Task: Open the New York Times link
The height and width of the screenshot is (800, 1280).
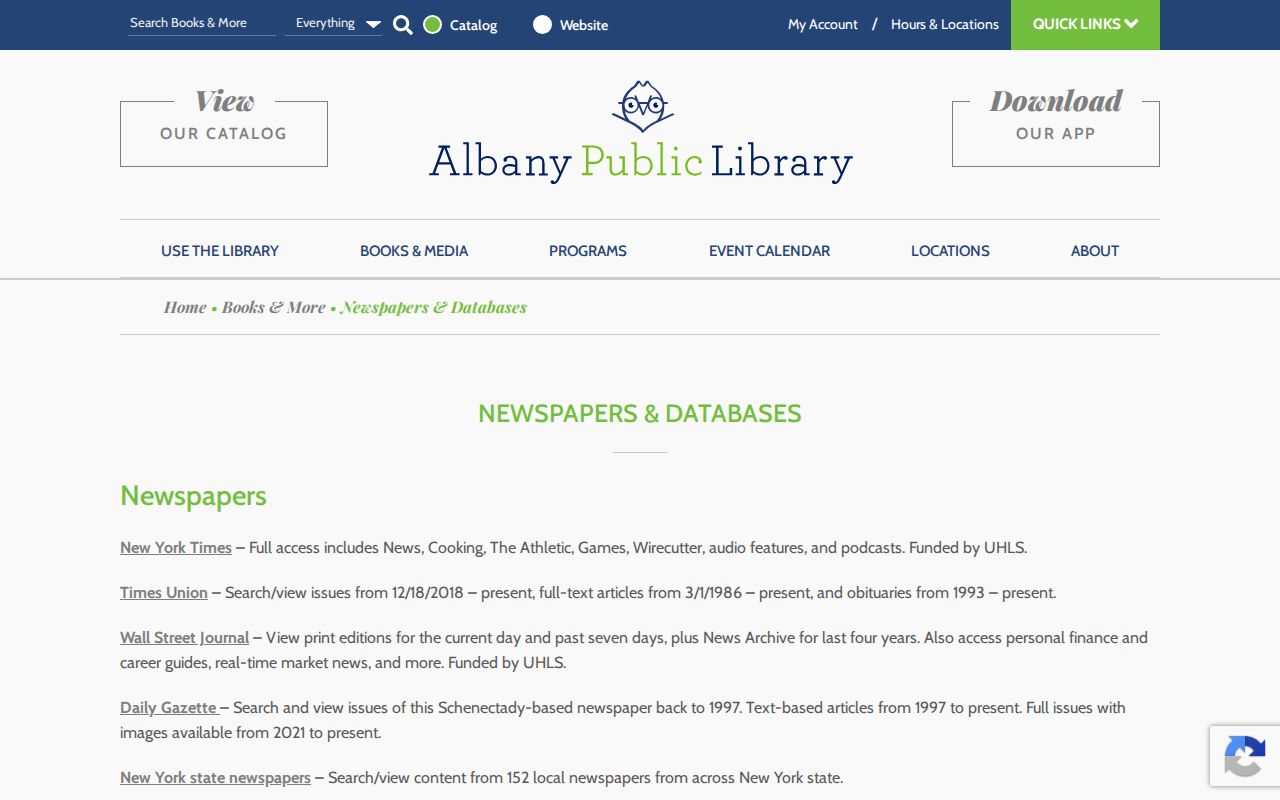Action: click(x=176, y=548)
